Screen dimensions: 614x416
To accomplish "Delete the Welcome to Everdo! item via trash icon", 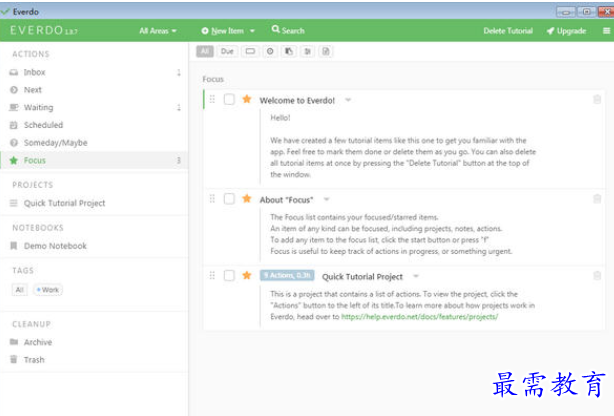I will 597,99.
